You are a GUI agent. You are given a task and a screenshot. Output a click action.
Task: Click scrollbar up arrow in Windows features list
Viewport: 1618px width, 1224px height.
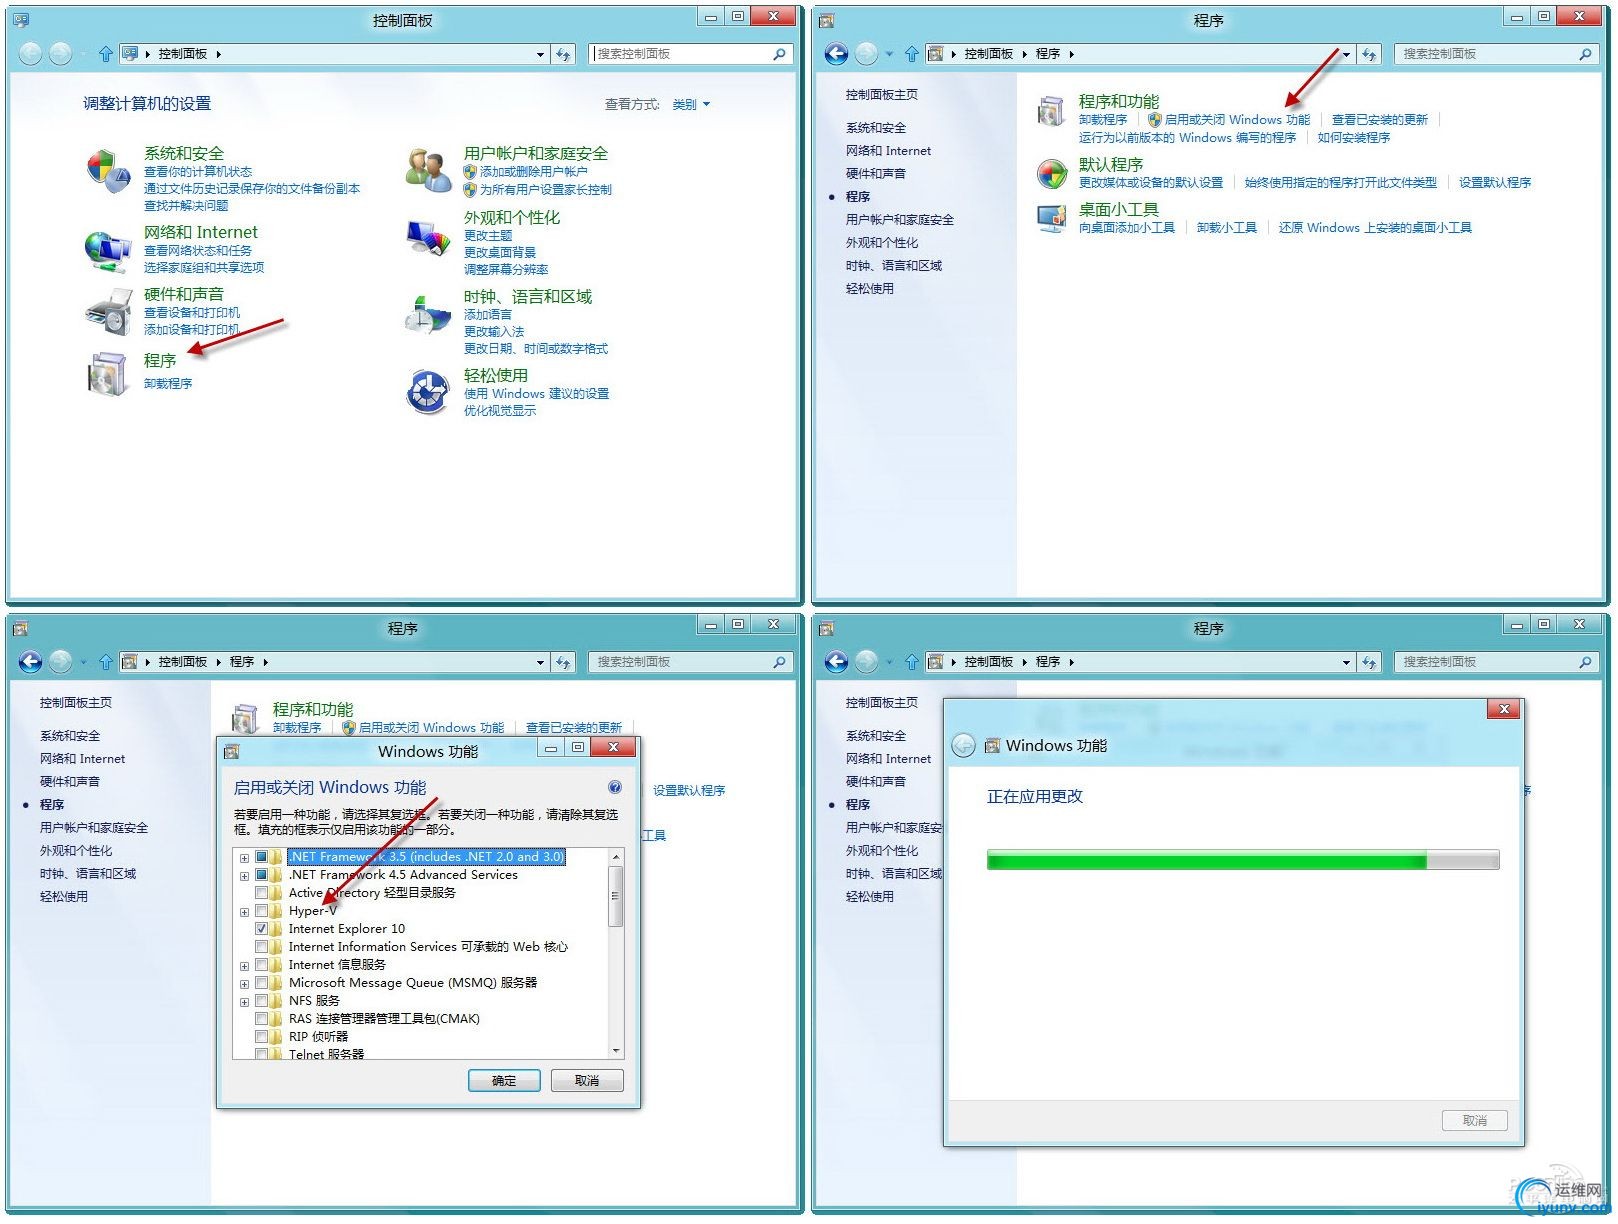click(616, 858)
